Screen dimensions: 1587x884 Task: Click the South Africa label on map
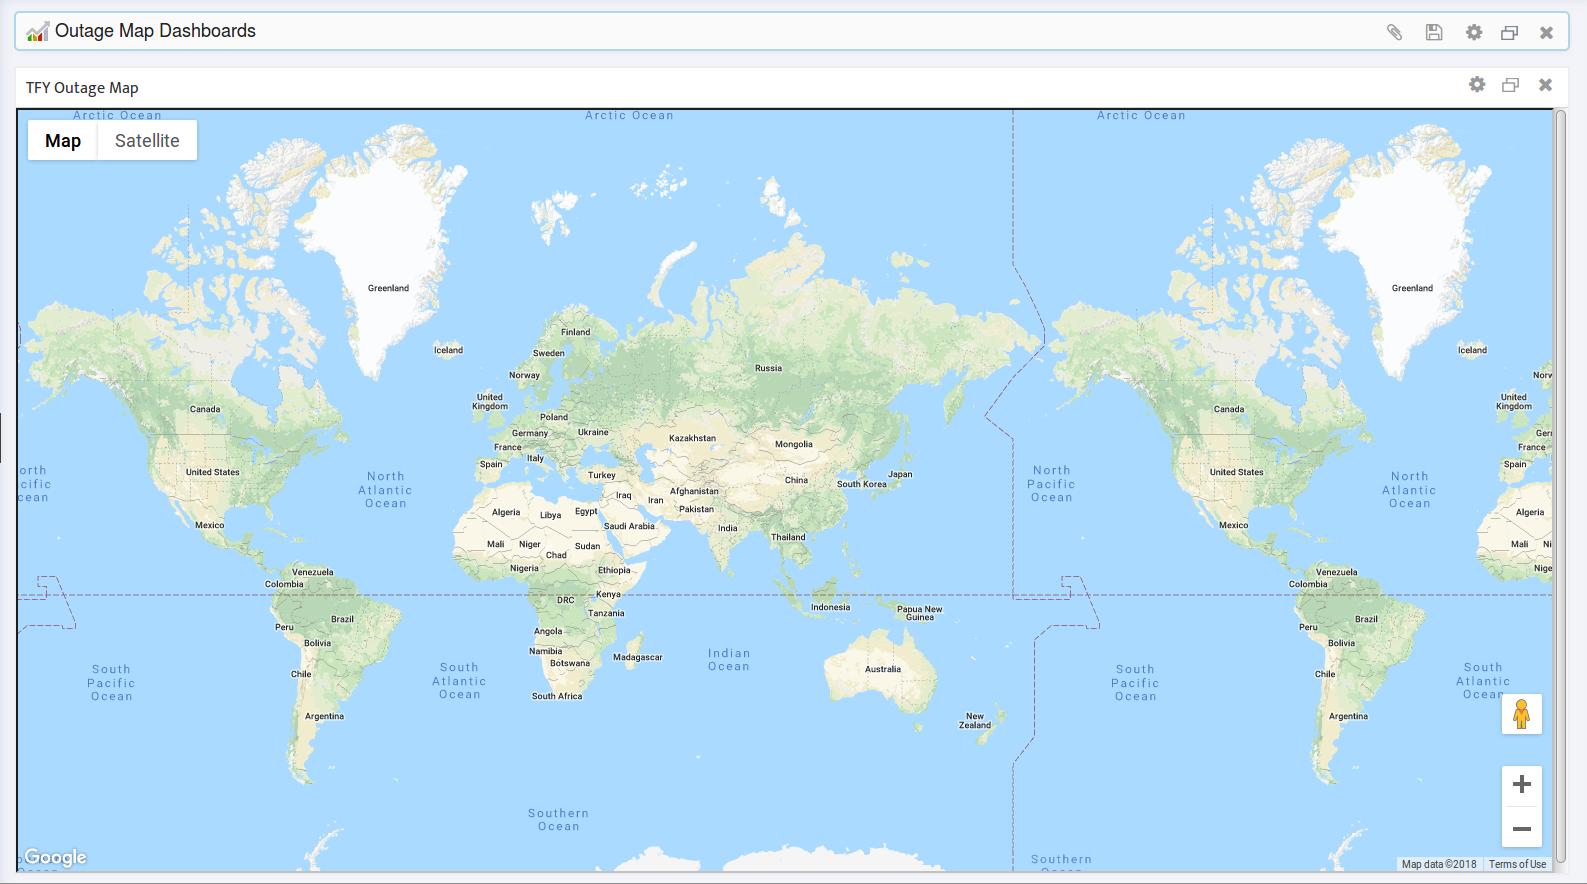pyautogui.click(x=556, y=696)
